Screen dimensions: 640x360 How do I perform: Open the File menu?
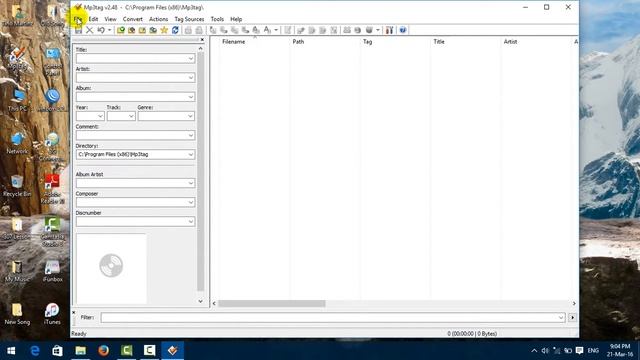78,19
